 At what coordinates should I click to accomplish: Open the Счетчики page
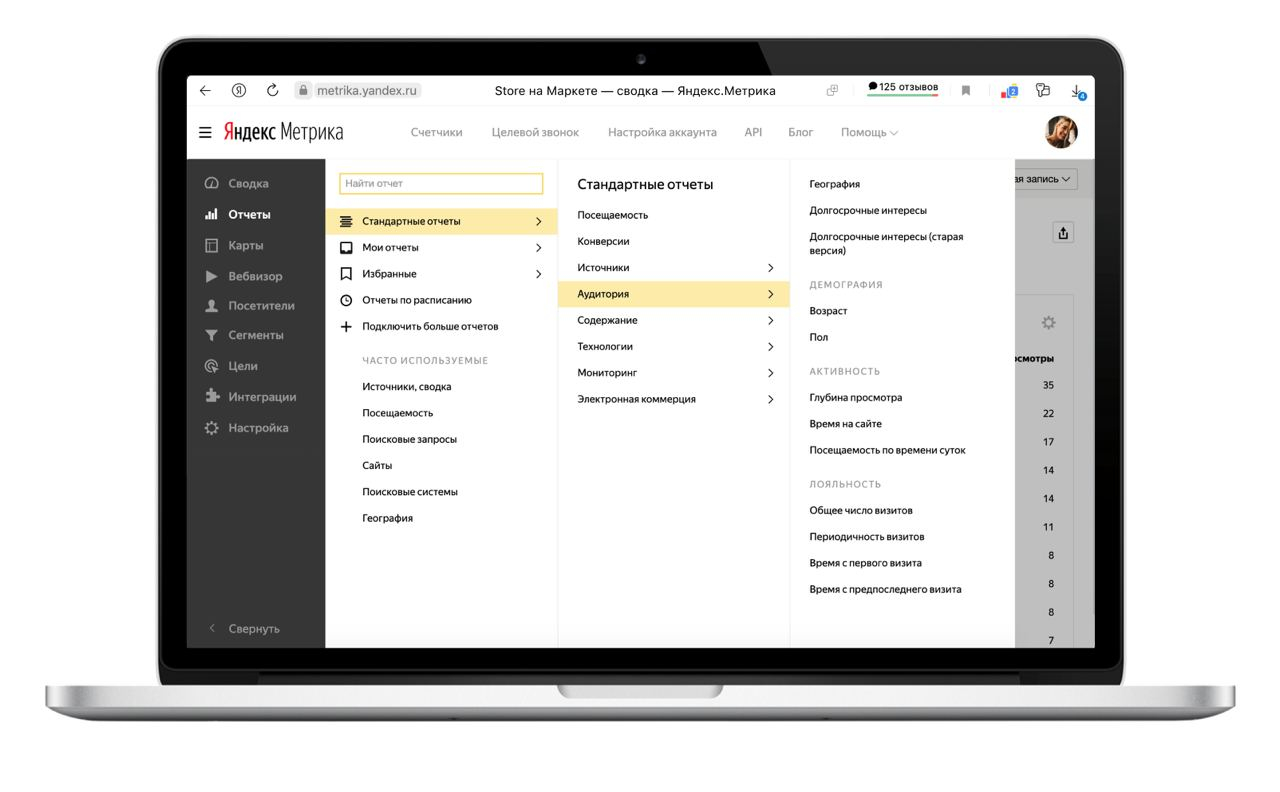pyautogui.click(x=437, y=132)
